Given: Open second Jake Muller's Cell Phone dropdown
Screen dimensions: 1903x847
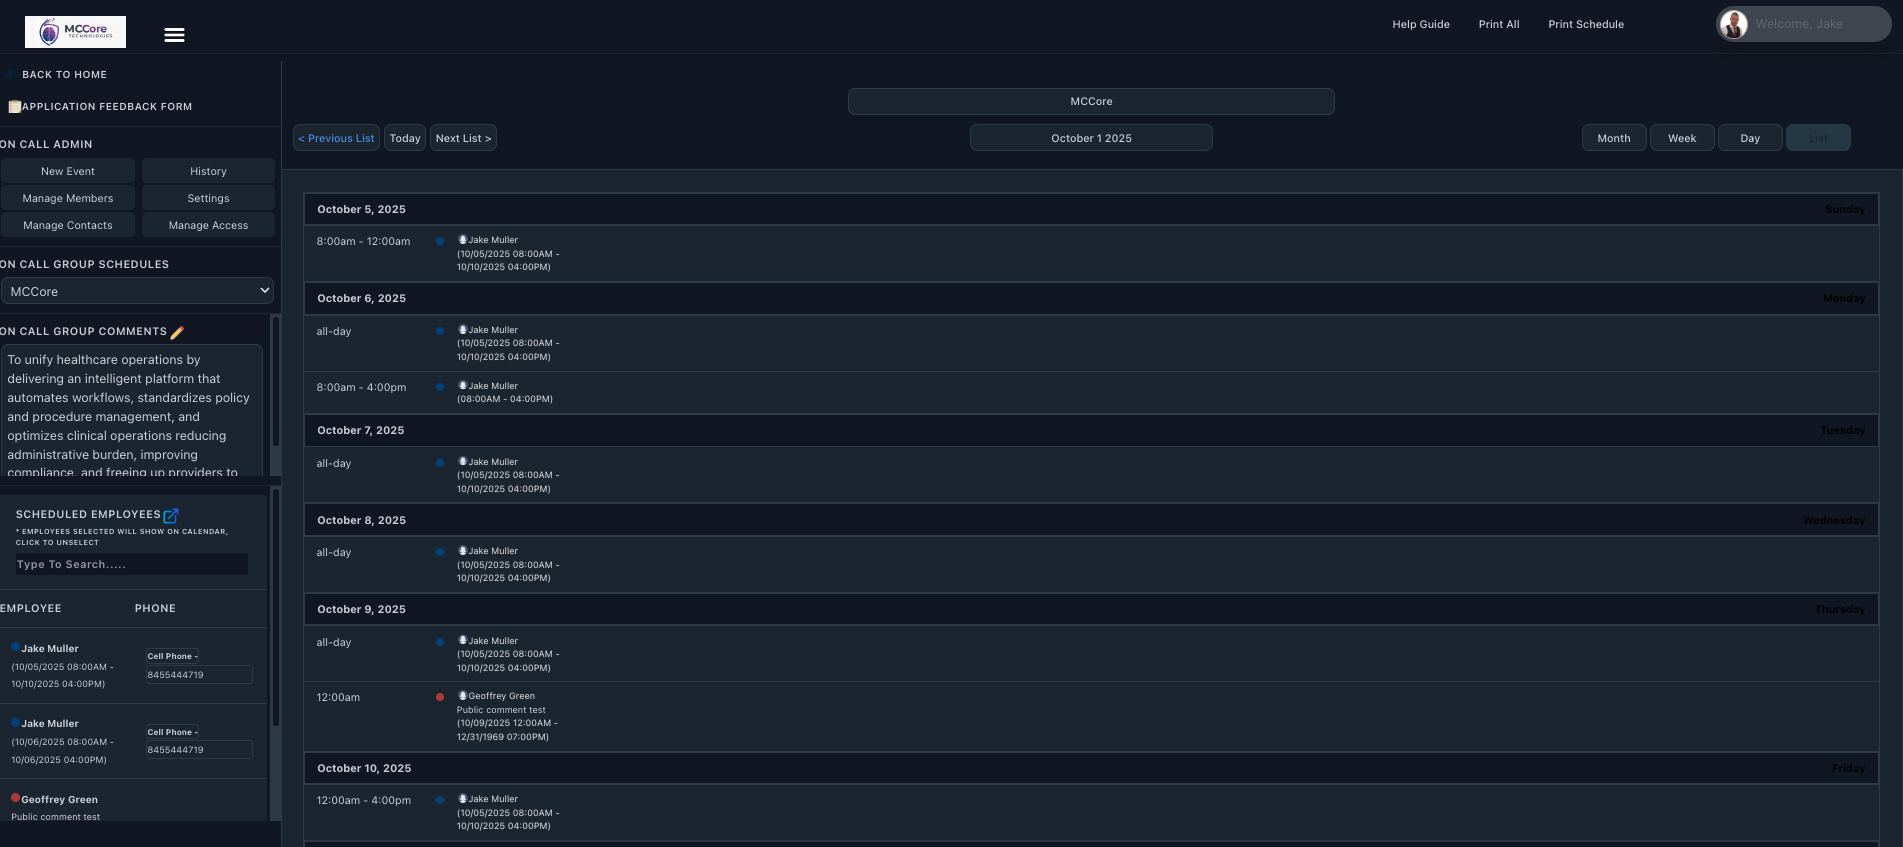Looking at the screenshot, I should pos(172,732).
